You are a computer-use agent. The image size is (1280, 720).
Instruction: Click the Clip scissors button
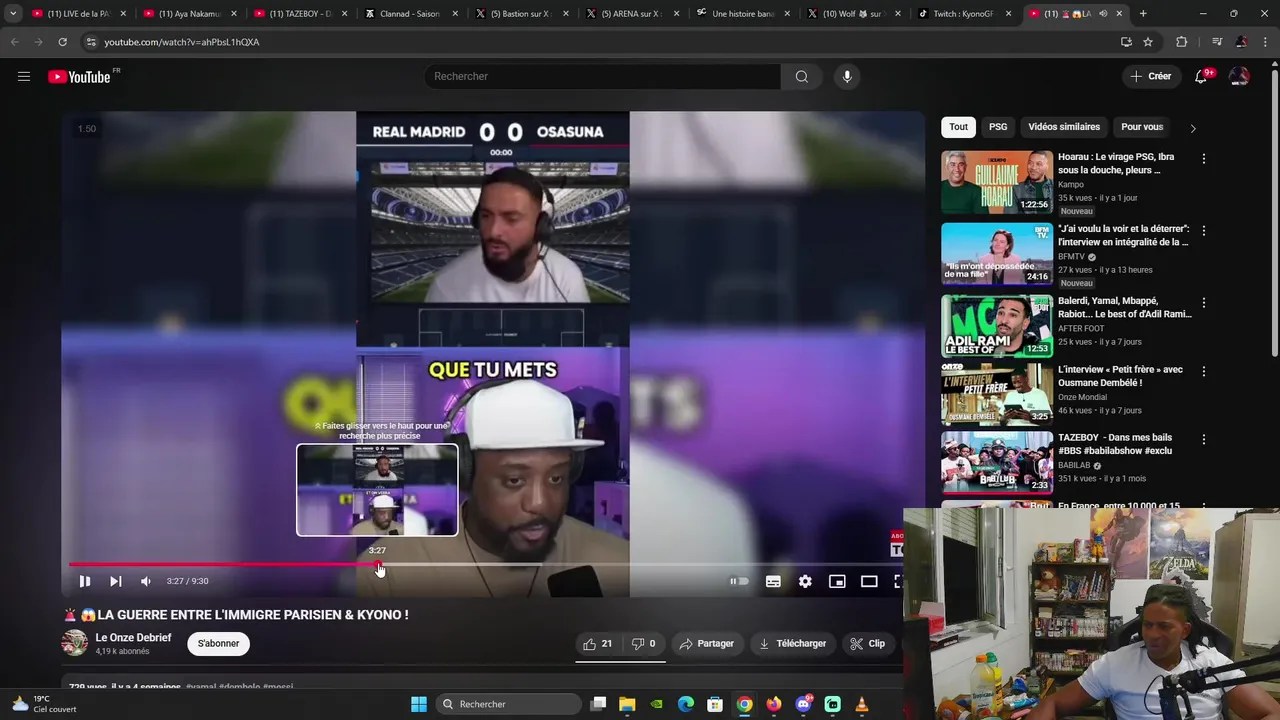[868, 644]
